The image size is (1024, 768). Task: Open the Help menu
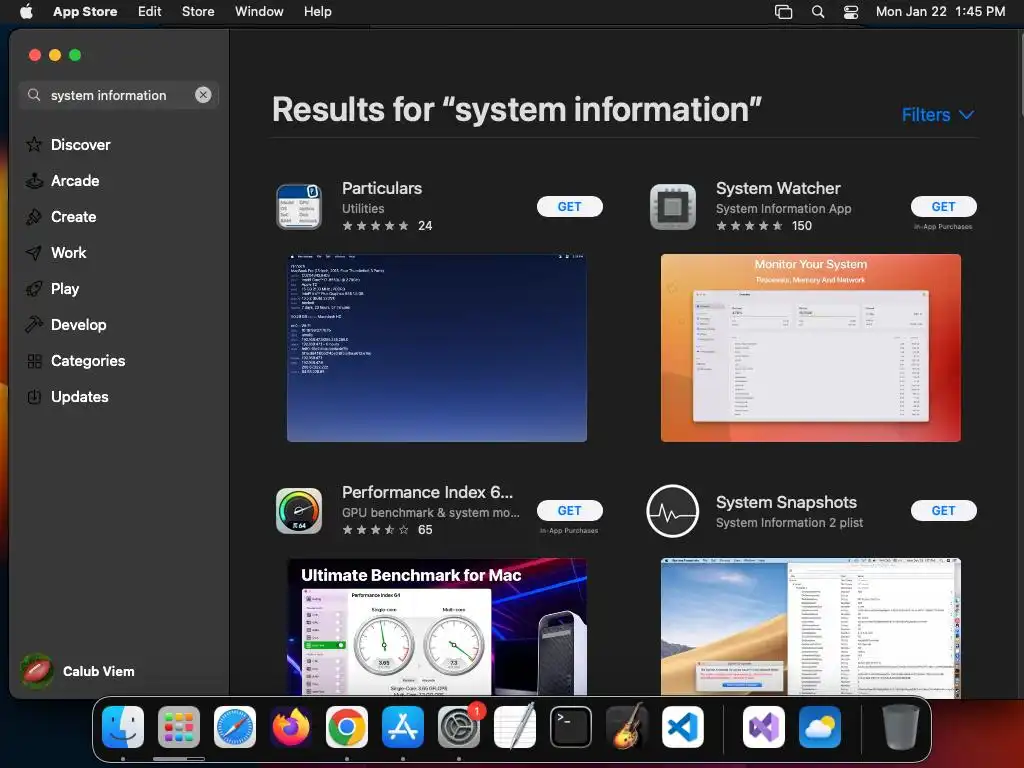tap(317, 11)
